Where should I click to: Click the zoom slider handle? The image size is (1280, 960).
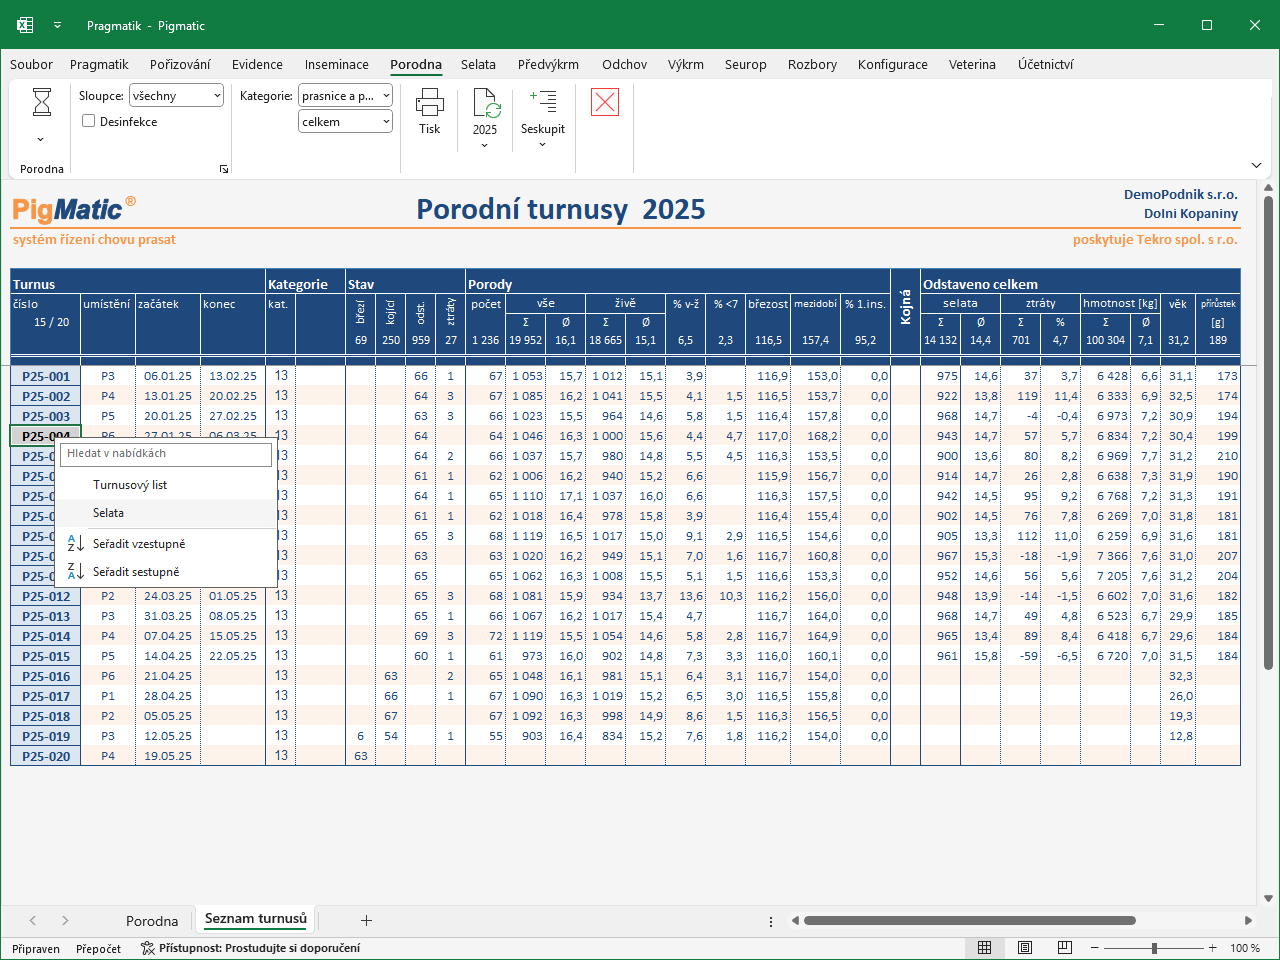tap(1154, 948)
